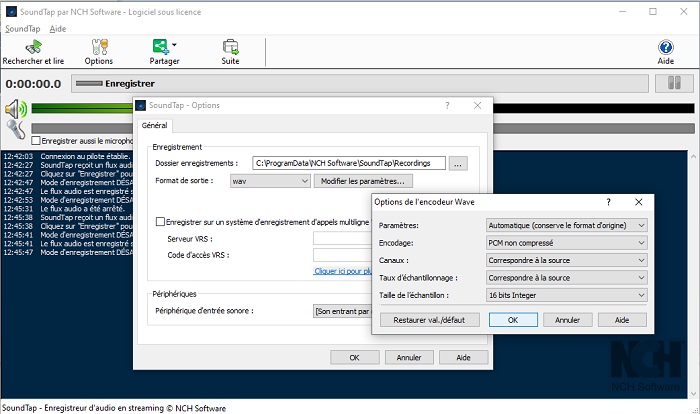Click status bar text 'Enregistreur d'audio en streaming'
700x414 pixels.
(104, 408)
